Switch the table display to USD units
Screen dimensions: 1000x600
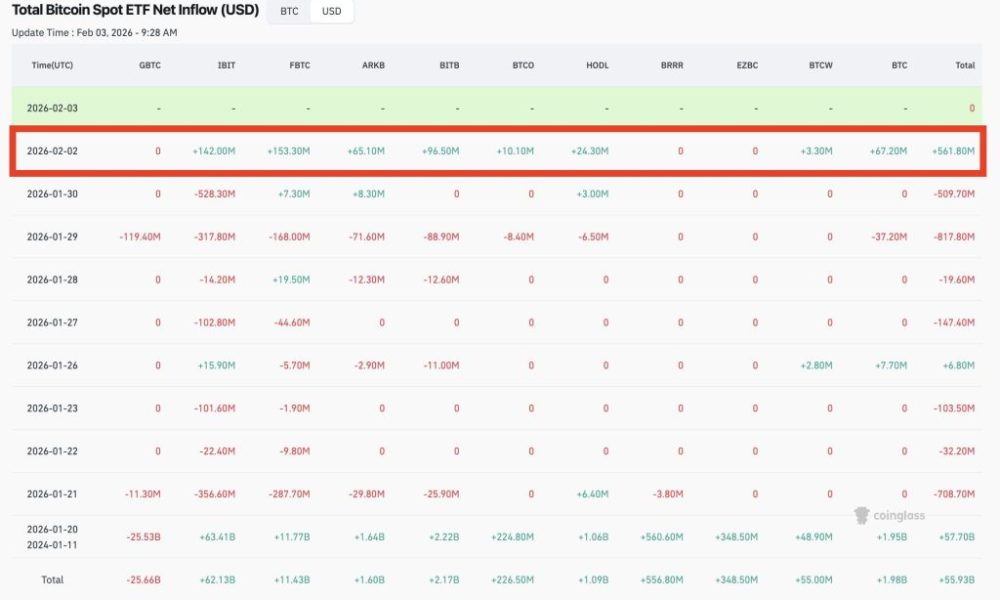(x=330, y=11)
